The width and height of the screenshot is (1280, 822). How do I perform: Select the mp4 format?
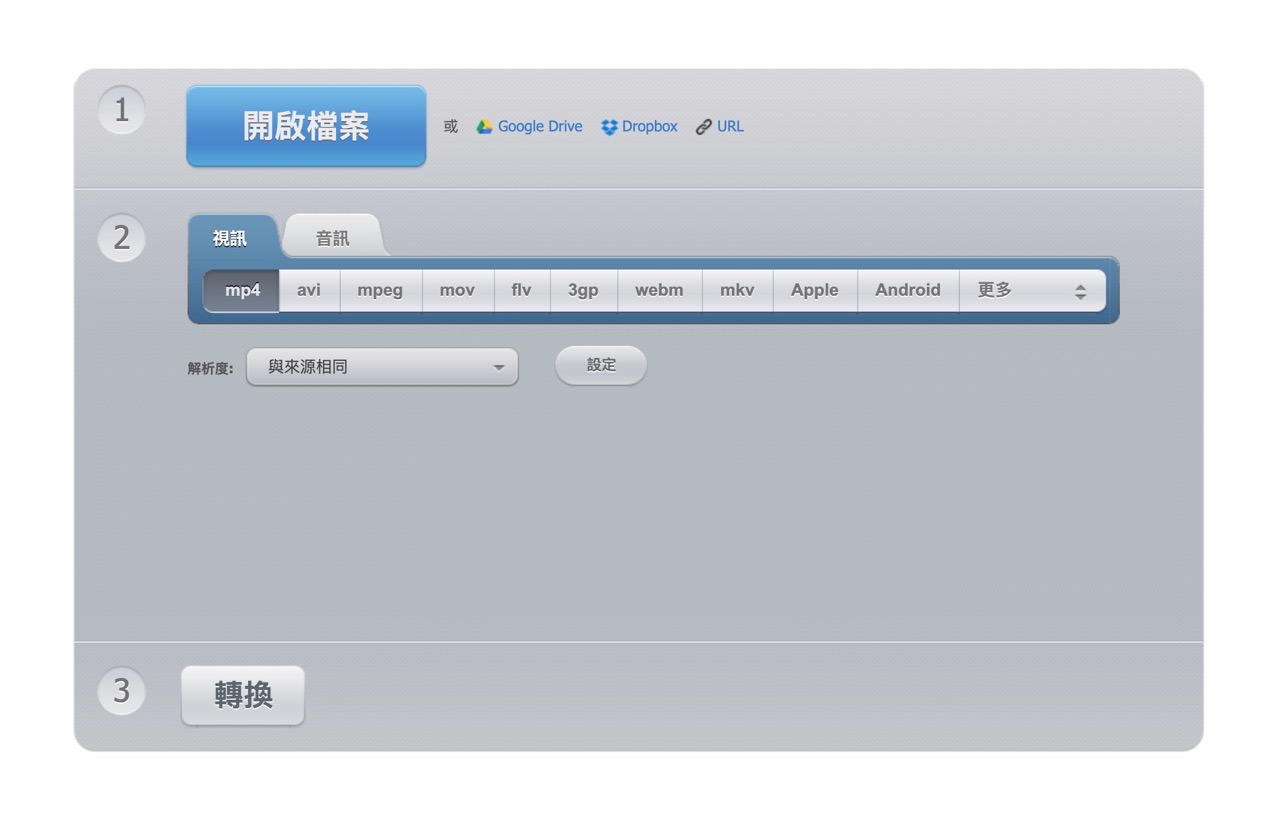[x=242, y=290]
